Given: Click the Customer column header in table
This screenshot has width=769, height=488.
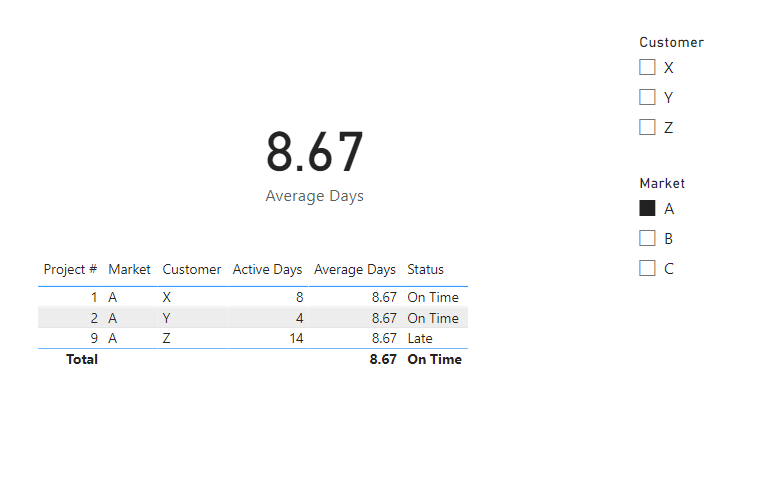Looking at the screenshot, I should 192,269.
